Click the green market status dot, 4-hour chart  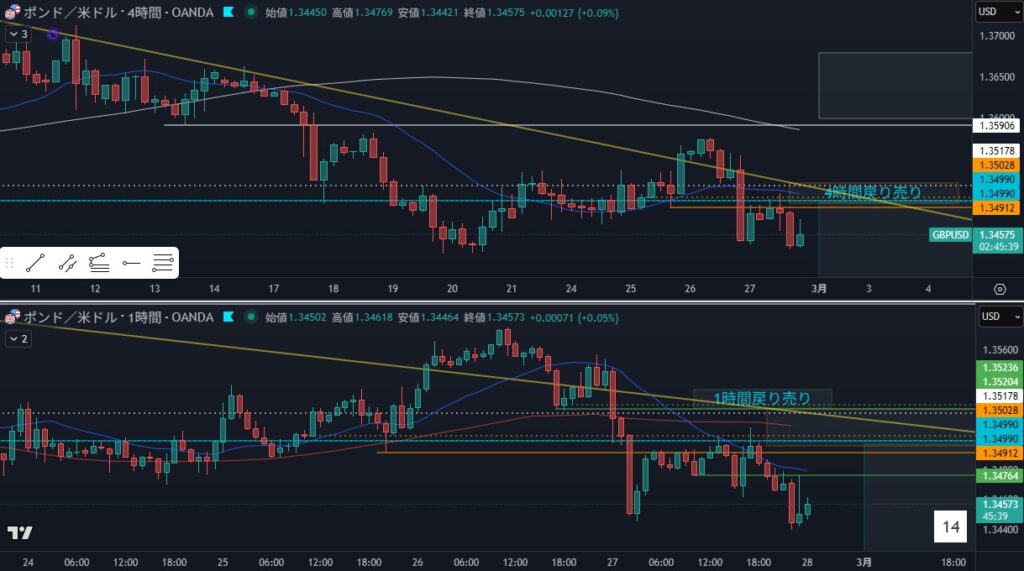coord(249,13)
